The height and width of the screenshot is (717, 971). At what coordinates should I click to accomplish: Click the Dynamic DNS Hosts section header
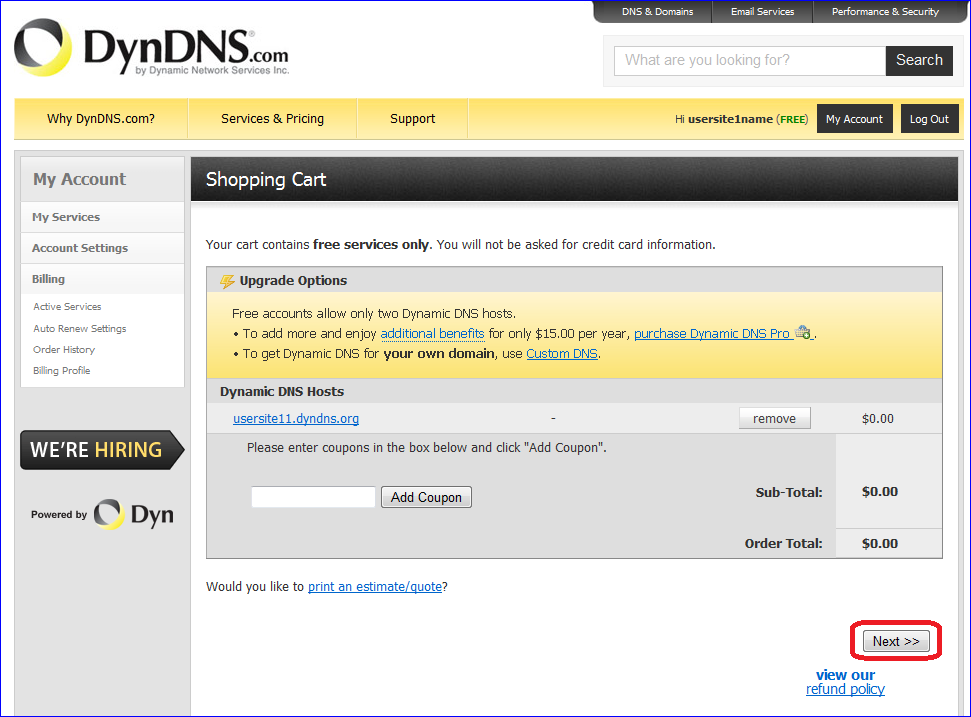(282, 391)
